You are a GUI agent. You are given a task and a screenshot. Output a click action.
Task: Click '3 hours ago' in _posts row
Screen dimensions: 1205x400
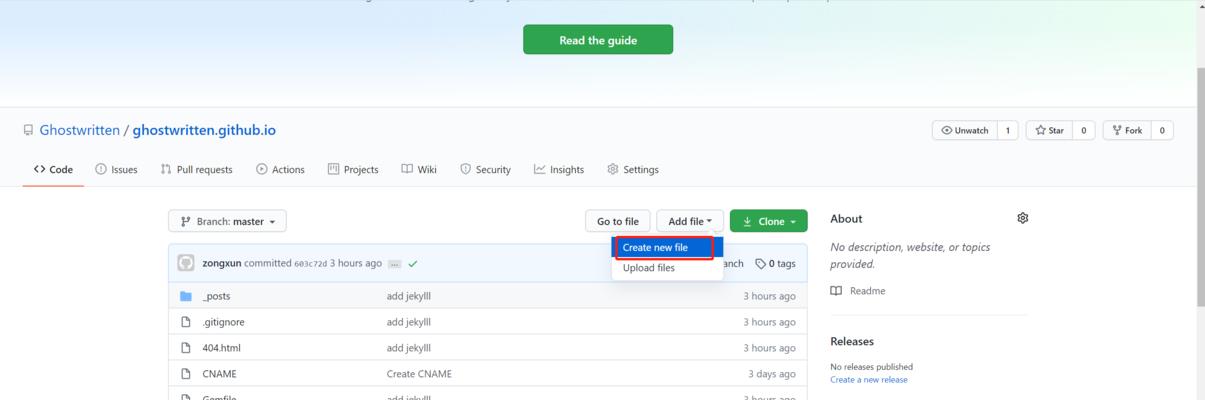pos(769,296)
